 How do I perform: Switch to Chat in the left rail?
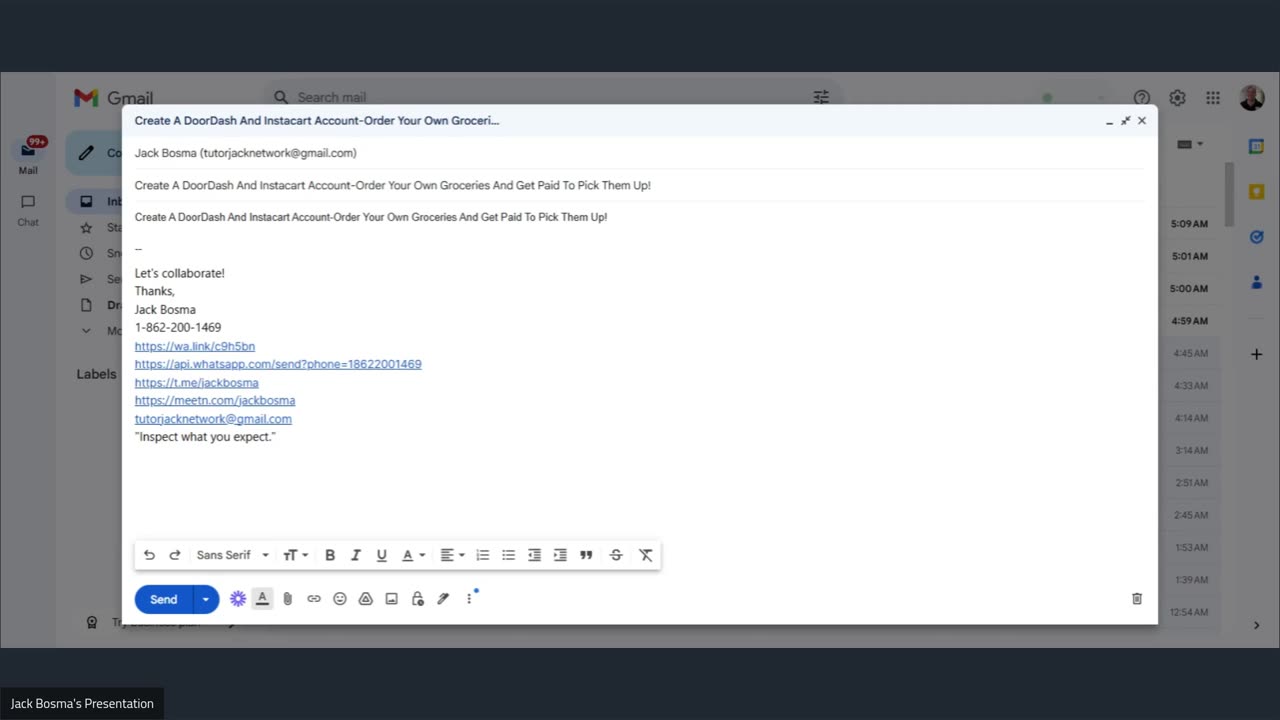(28, 210)
